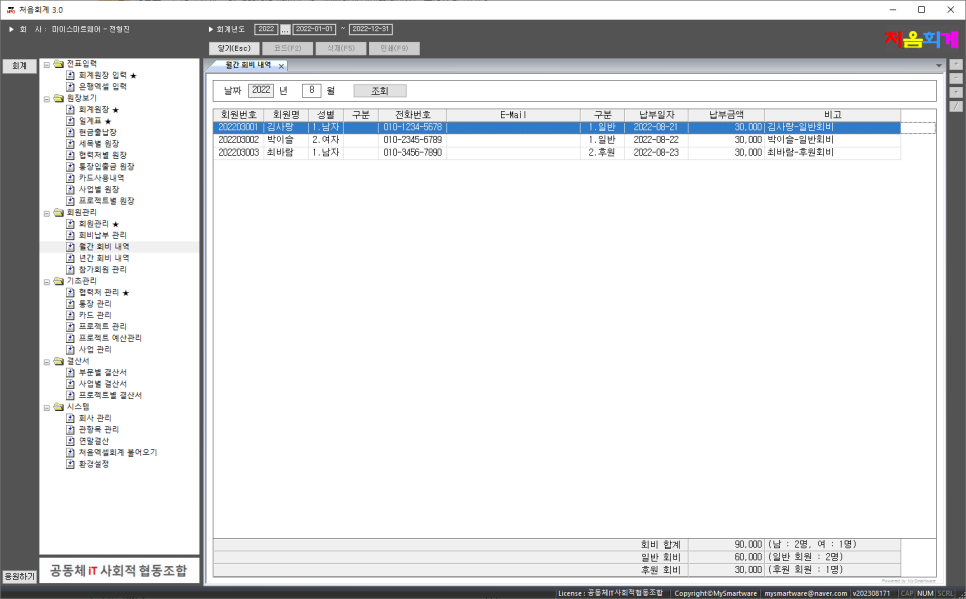This screenshot has width=966, height=599.
Task: Click the 연말결산 document icon
Action: tap(70, 441)
